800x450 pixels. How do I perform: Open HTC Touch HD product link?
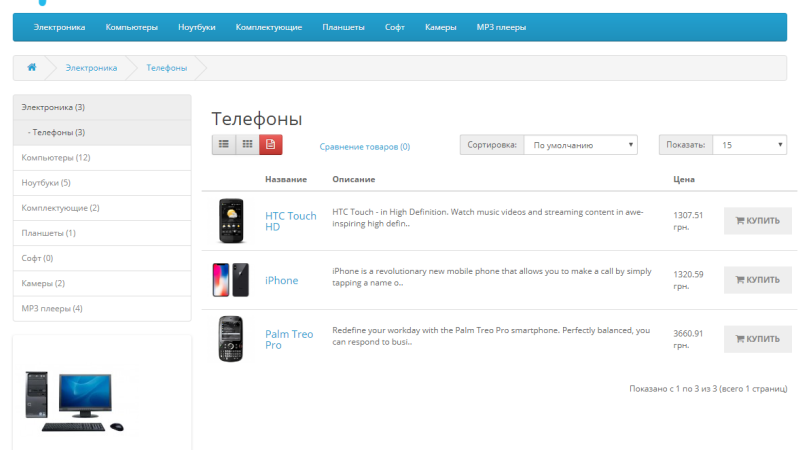tap(291, 221)
